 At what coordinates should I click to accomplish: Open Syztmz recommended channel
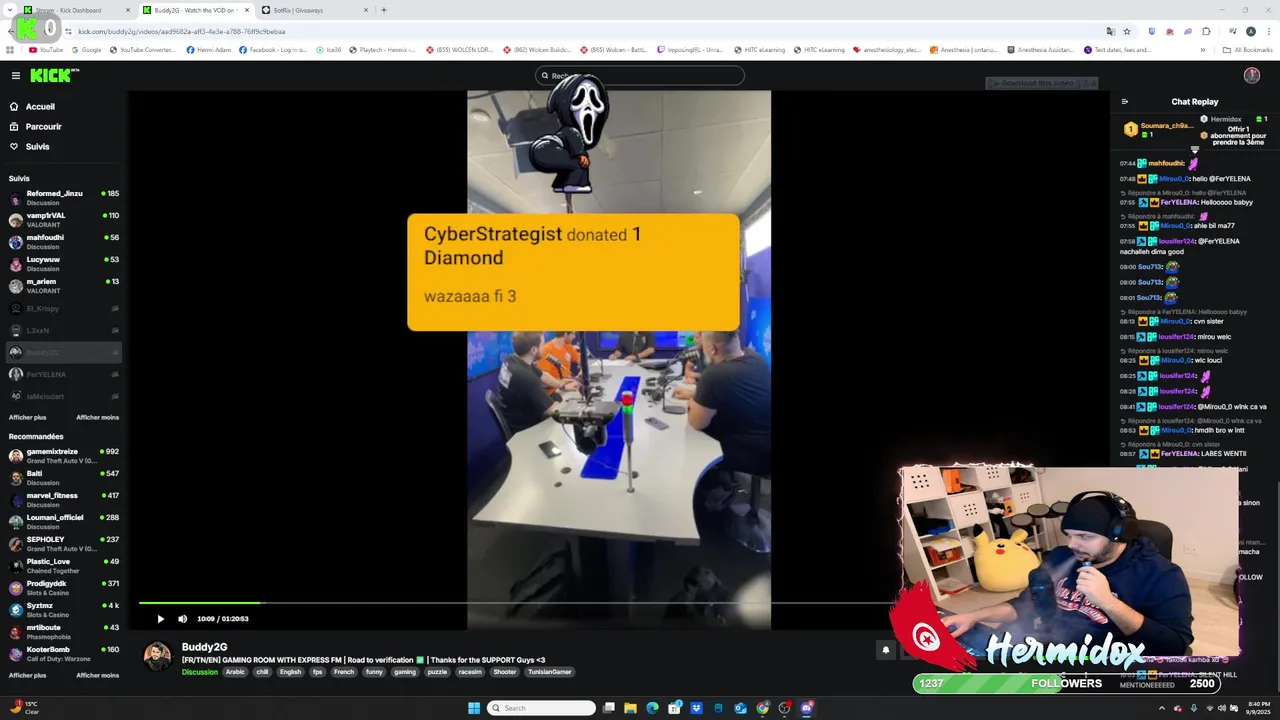(64, 610)
